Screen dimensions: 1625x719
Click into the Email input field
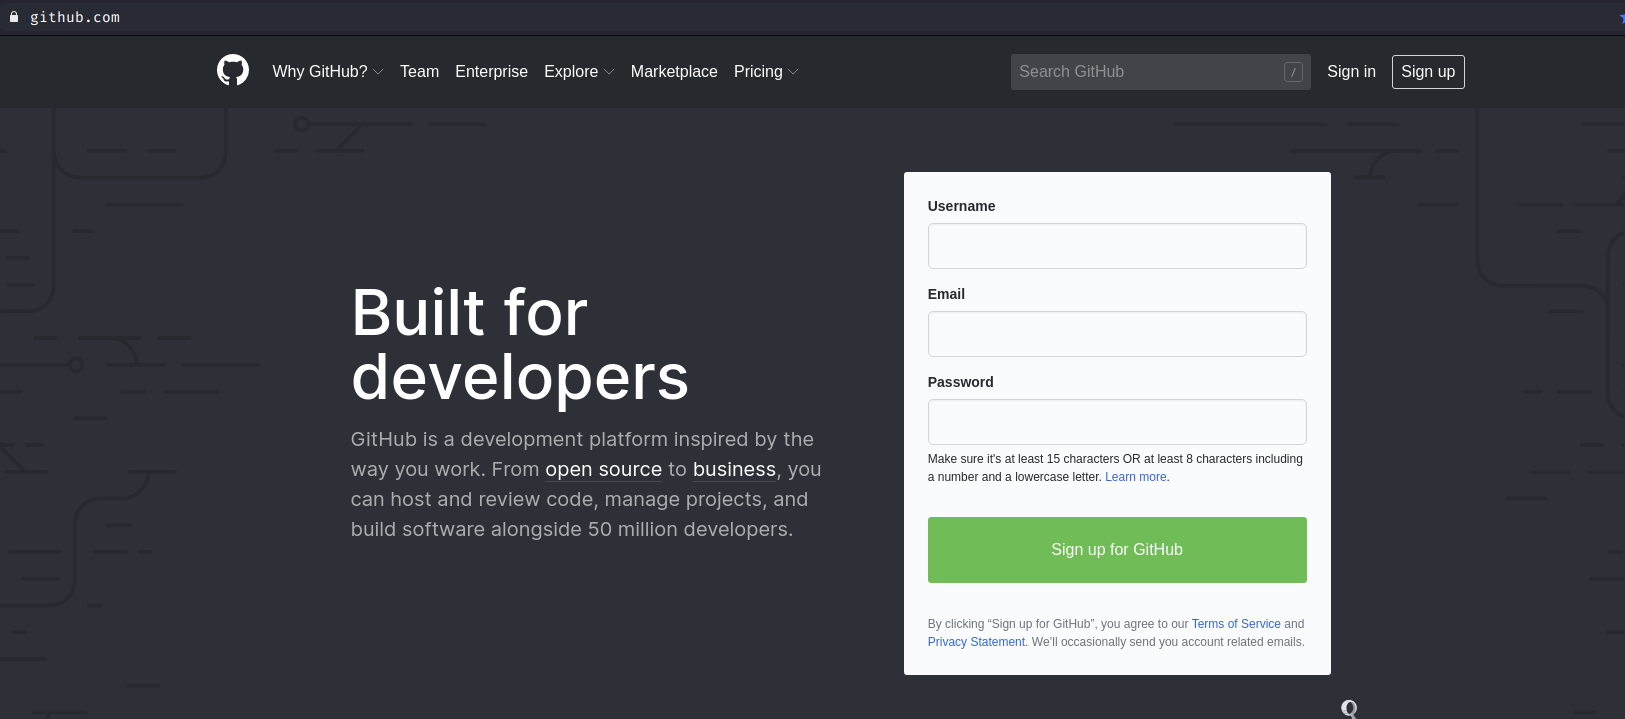[1117, 334]
